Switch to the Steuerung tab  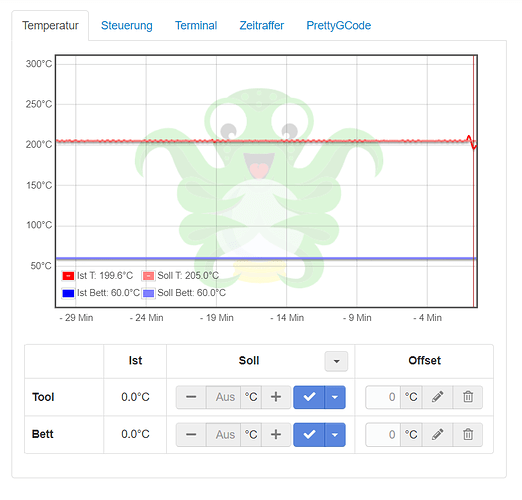(127, 25)
